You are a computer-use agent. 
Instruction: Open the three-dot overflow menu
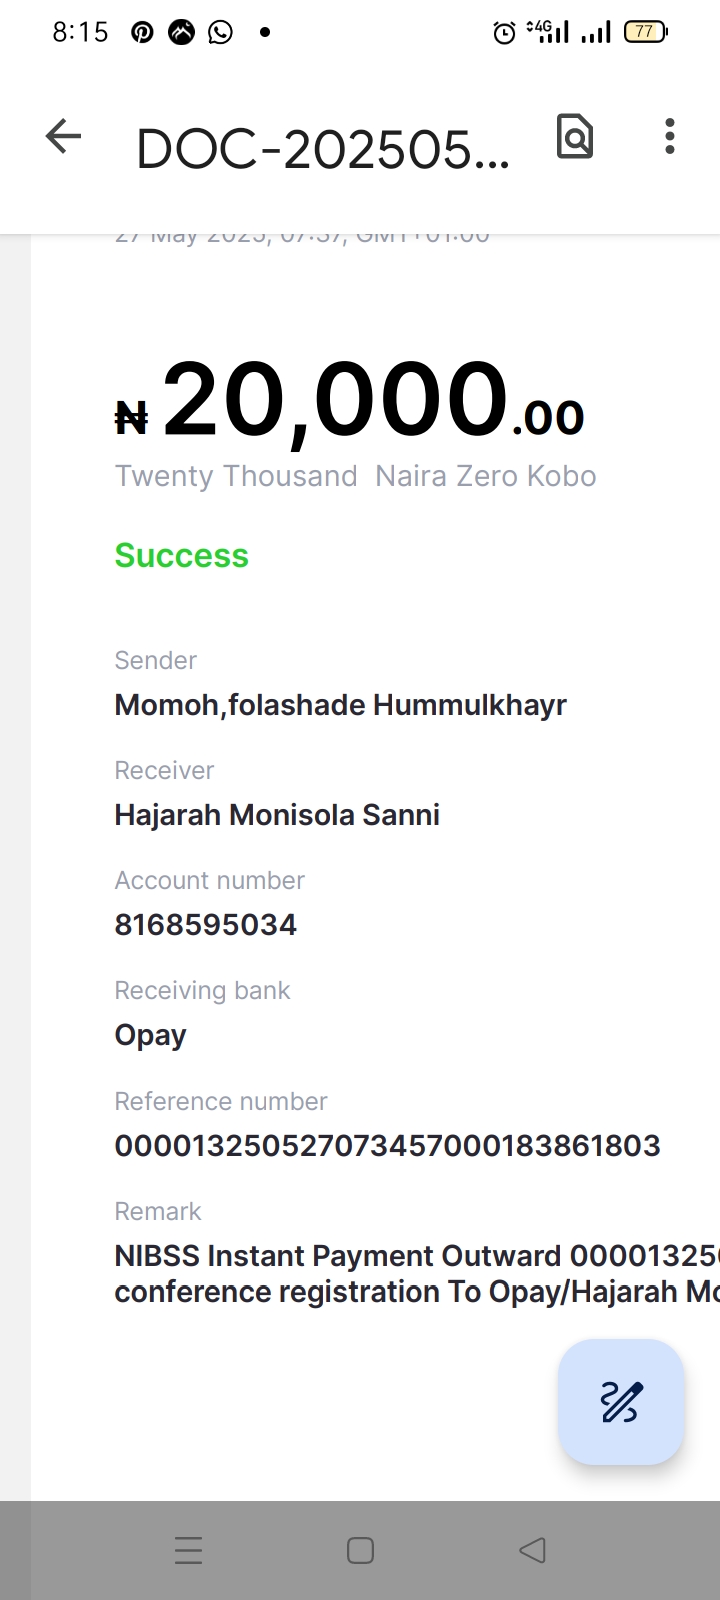click(x=670, y=136)
